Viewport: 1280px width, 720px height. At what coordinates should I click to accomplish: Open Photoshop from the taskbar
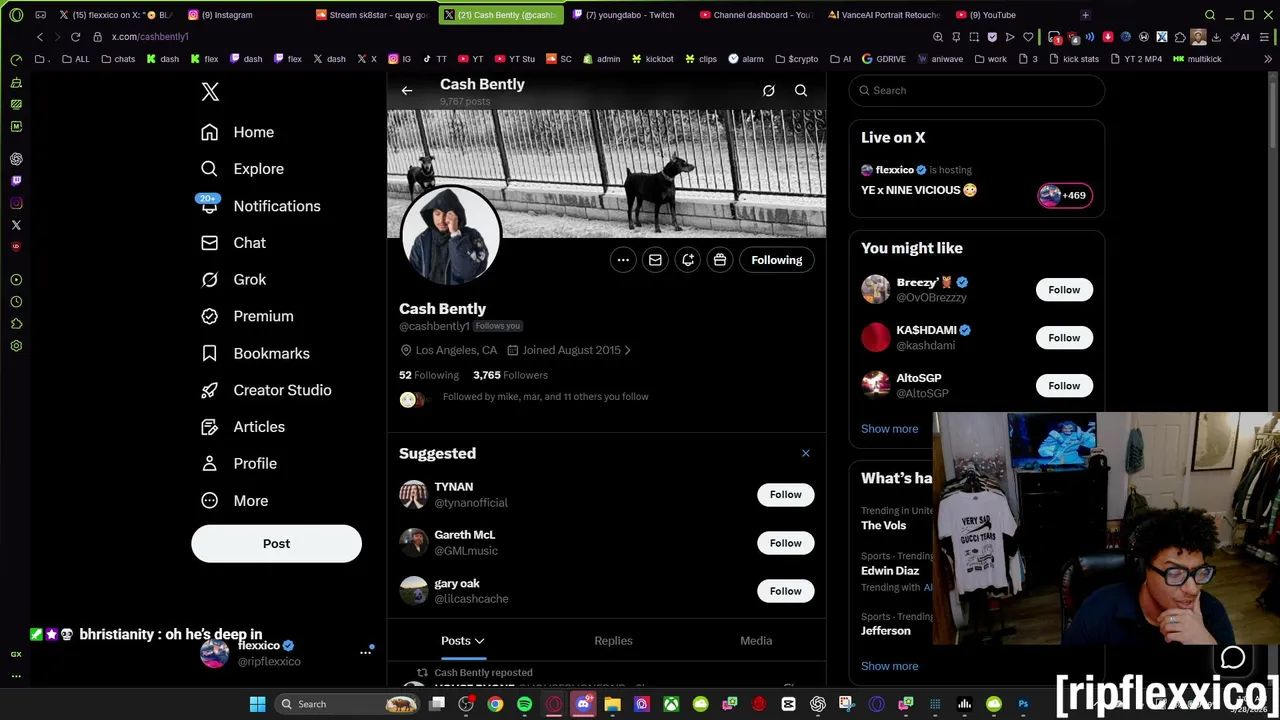click(1023, 704)
